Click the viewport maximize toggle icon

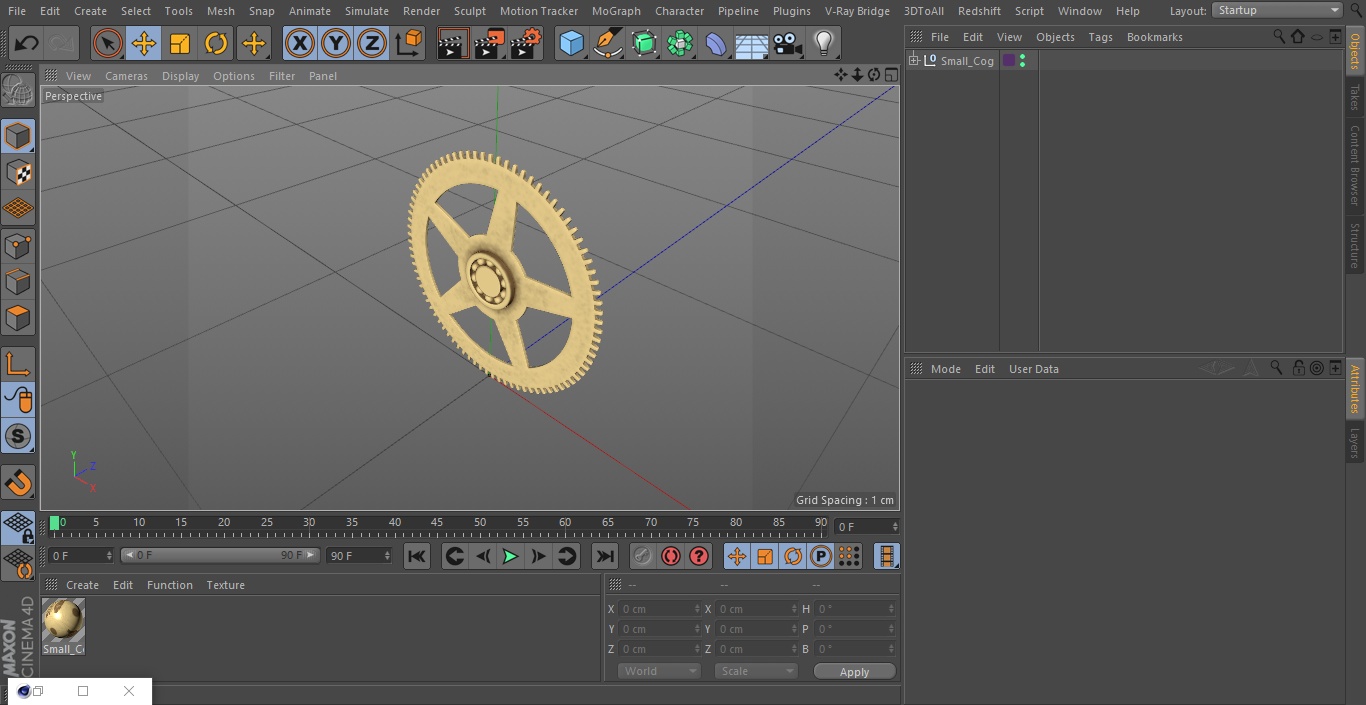pos(890,75)
